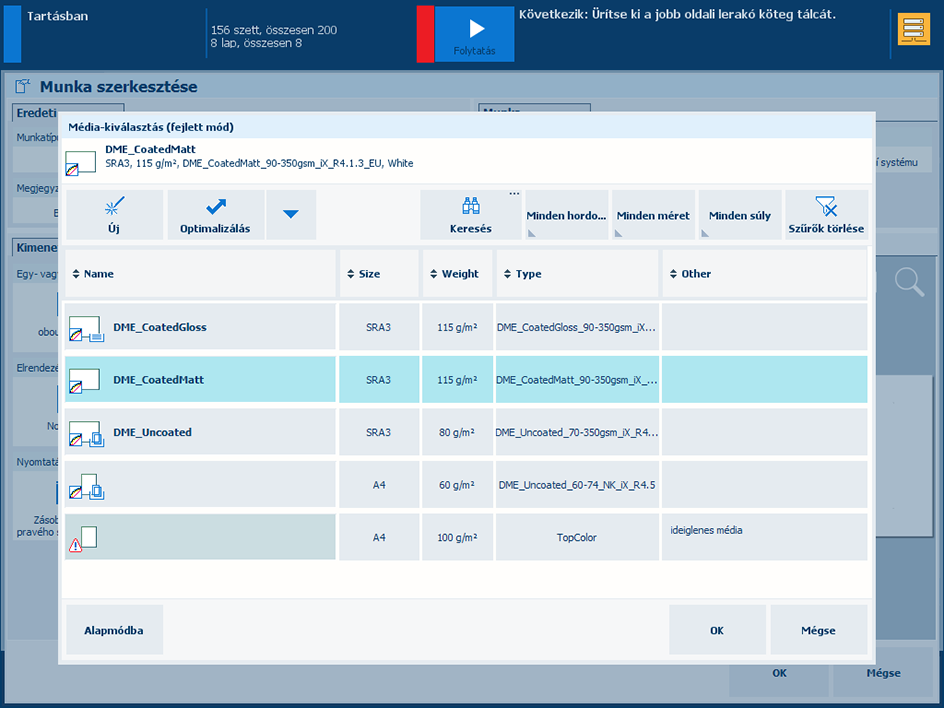Click Szűrők törlése clear filters icon
Screen dimensions: 944x708
(x=826, y=215)
